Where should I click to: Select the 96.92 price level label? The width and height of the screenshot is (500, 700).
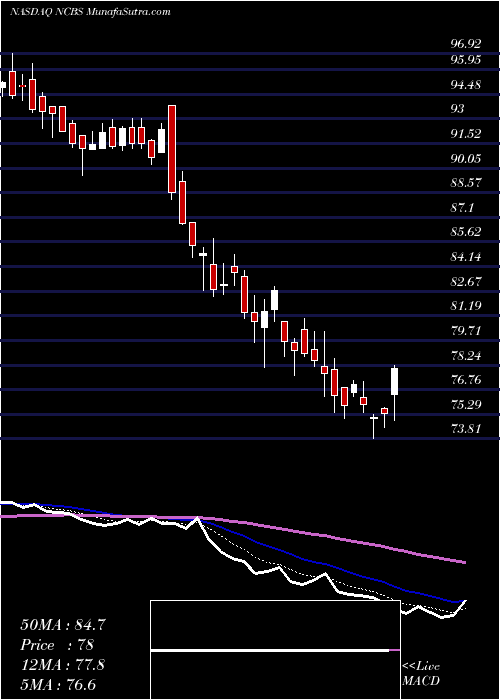tap(466, 44)
